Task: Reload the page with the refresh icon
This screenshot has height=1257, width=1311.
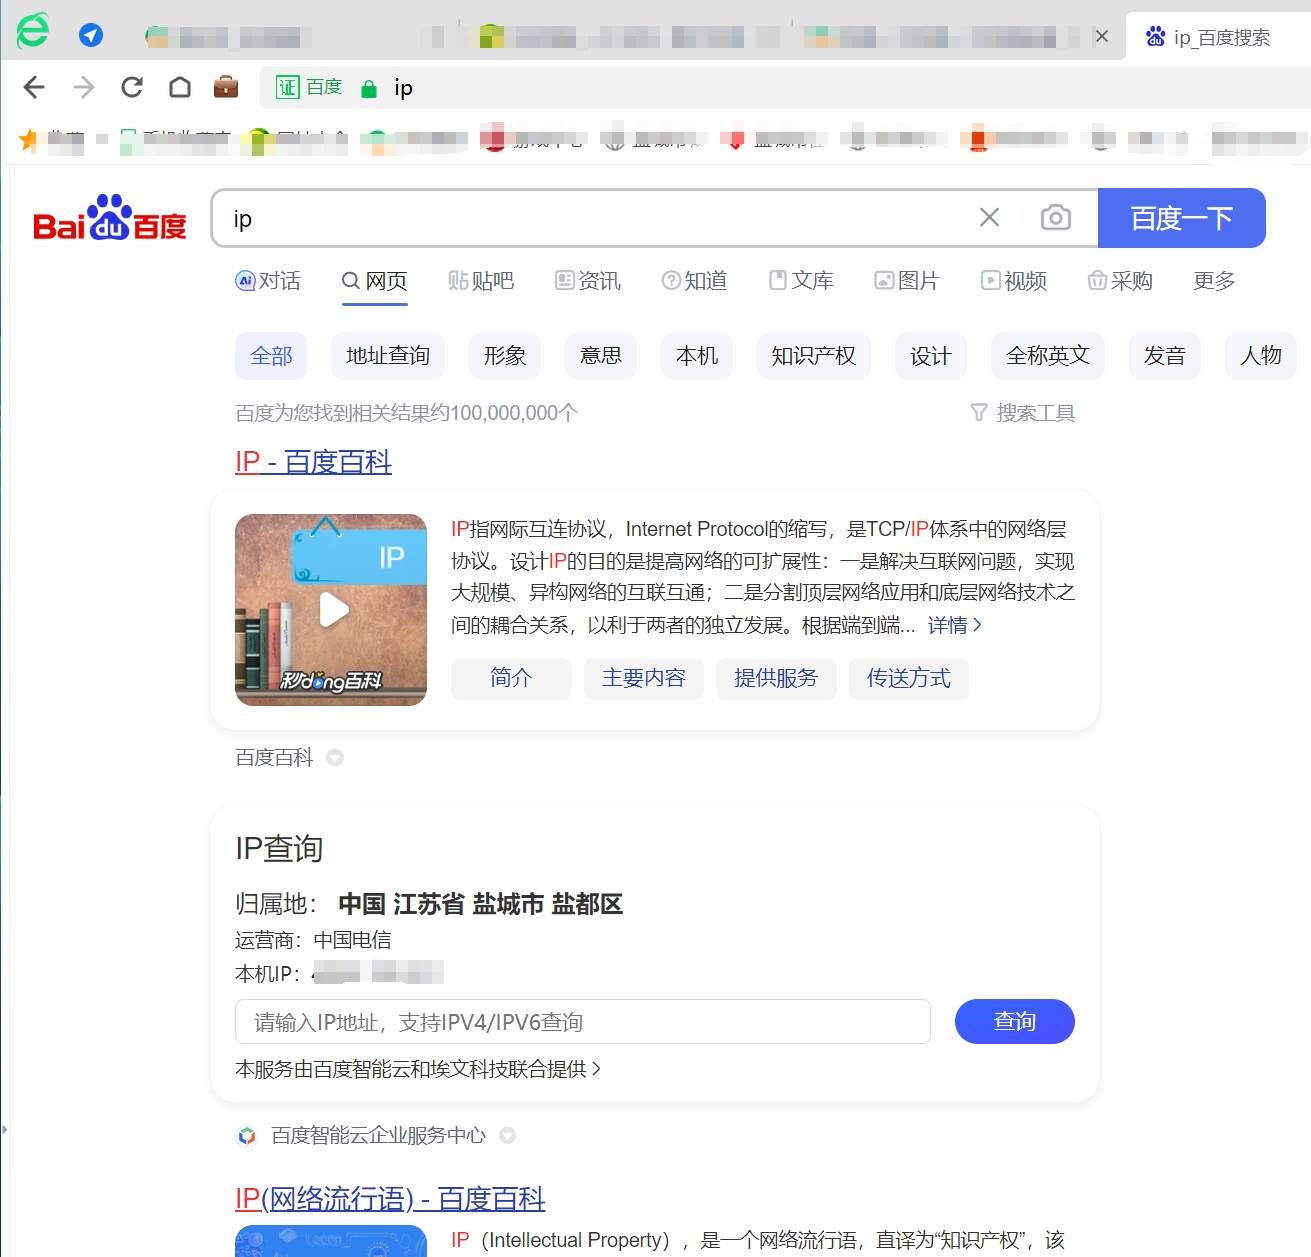Action: (x=132, y=88)
